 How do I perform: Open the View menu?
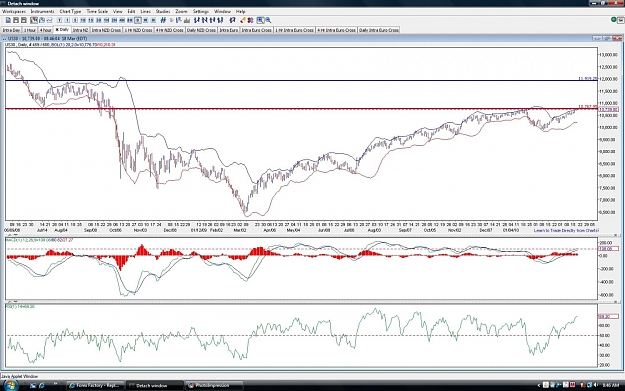pos(118,11)
